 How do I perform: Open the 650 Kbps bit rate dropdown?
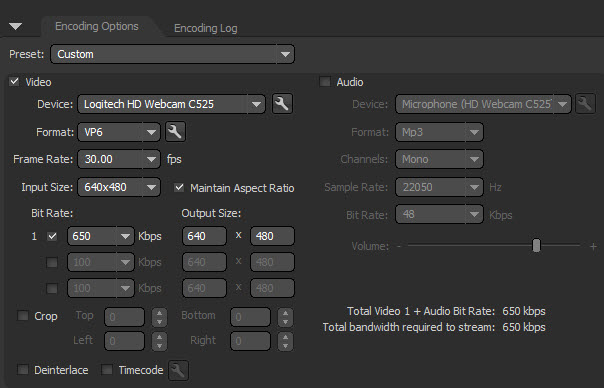(x=101, y=236)
